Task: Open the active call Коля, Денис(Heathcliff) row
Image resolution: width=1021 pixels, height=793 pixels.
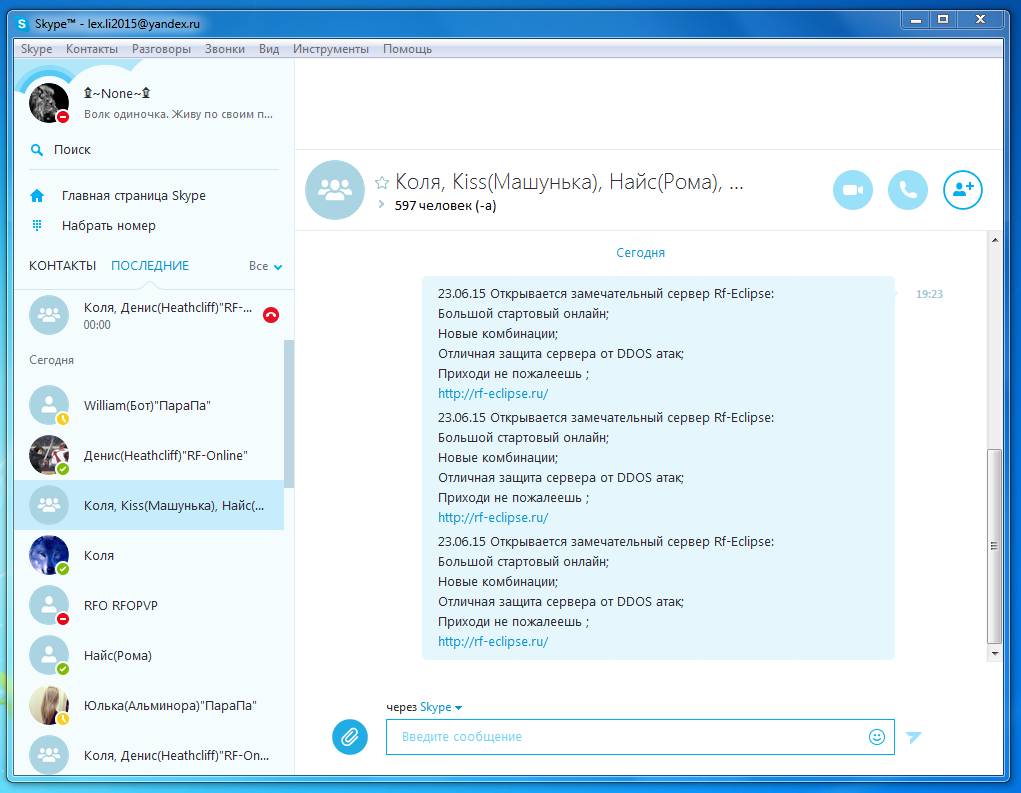Action: coord(154,315)
